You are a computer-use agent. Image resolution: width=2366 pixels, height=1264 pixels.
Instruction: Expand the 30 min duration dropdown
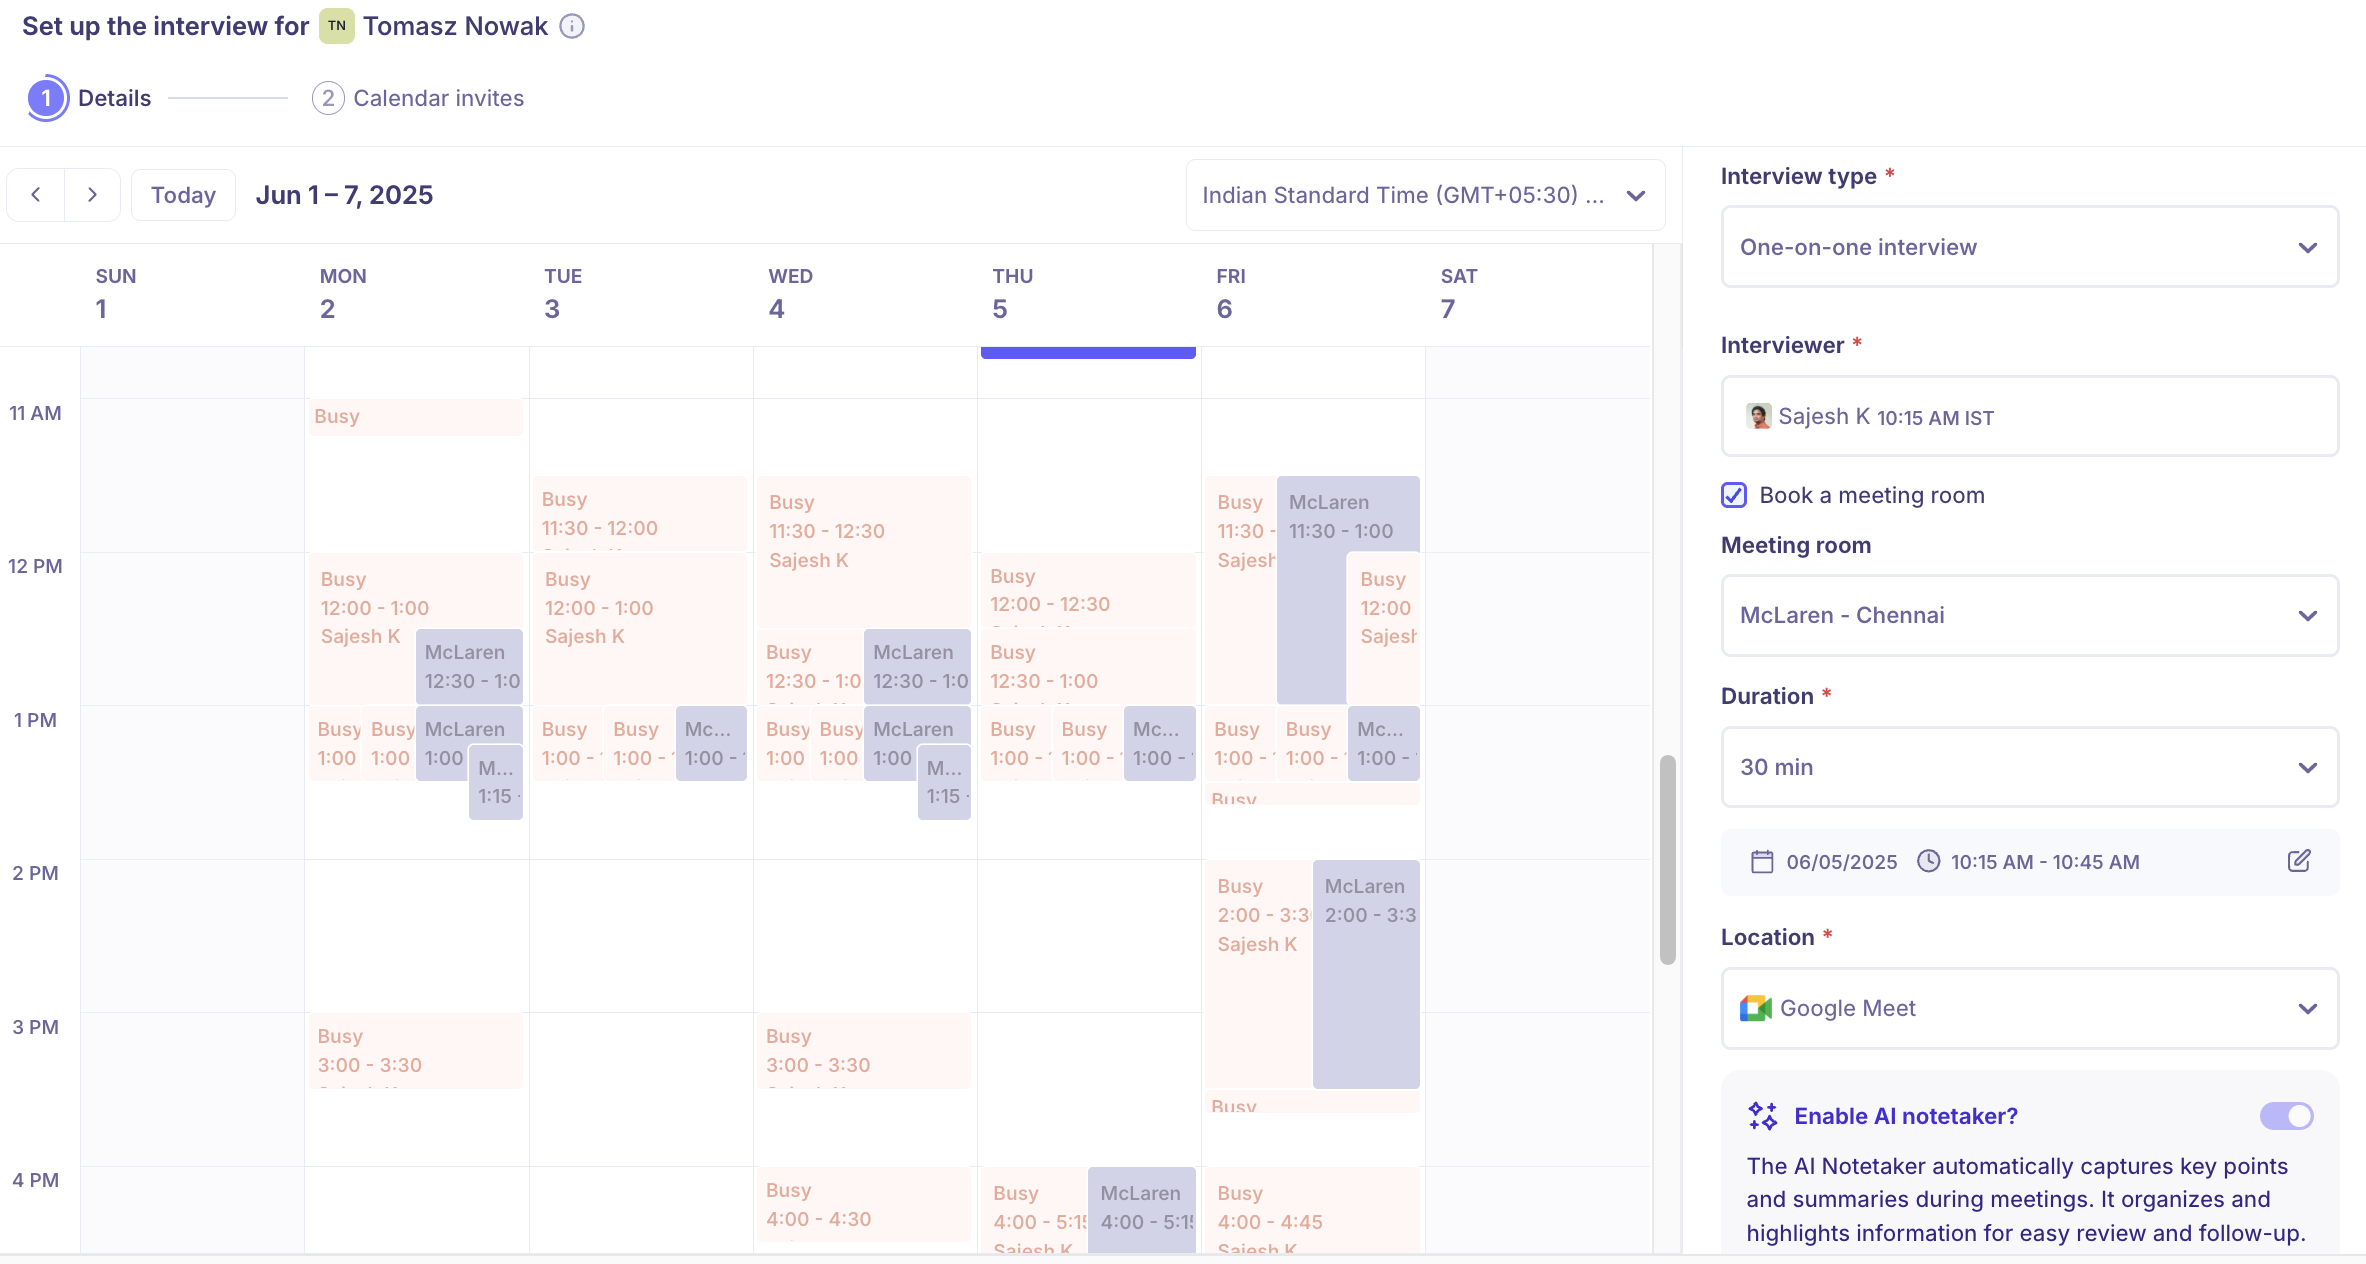click(x=2308, y=767)
